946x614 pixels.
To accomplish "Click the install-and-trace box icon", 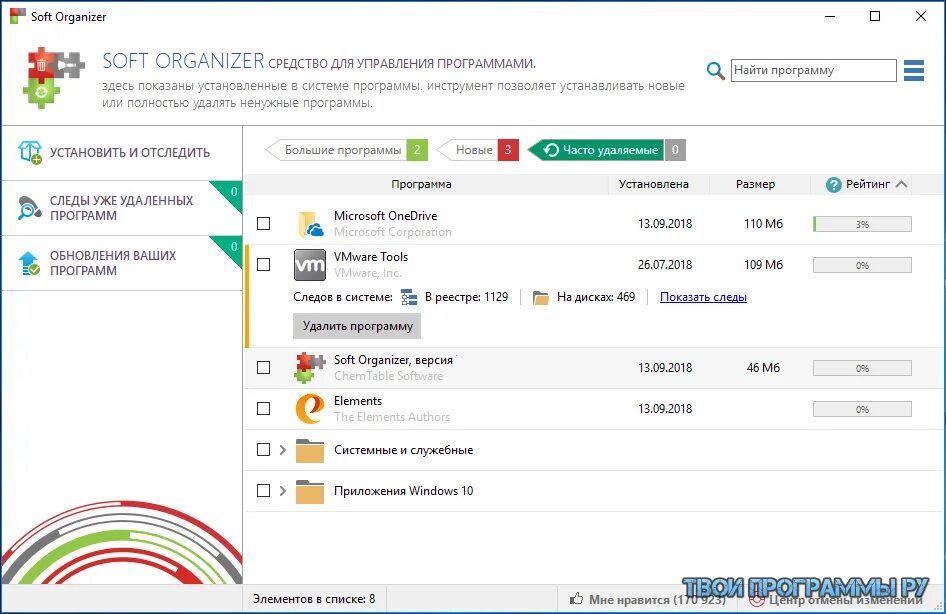I will [30, 153].
